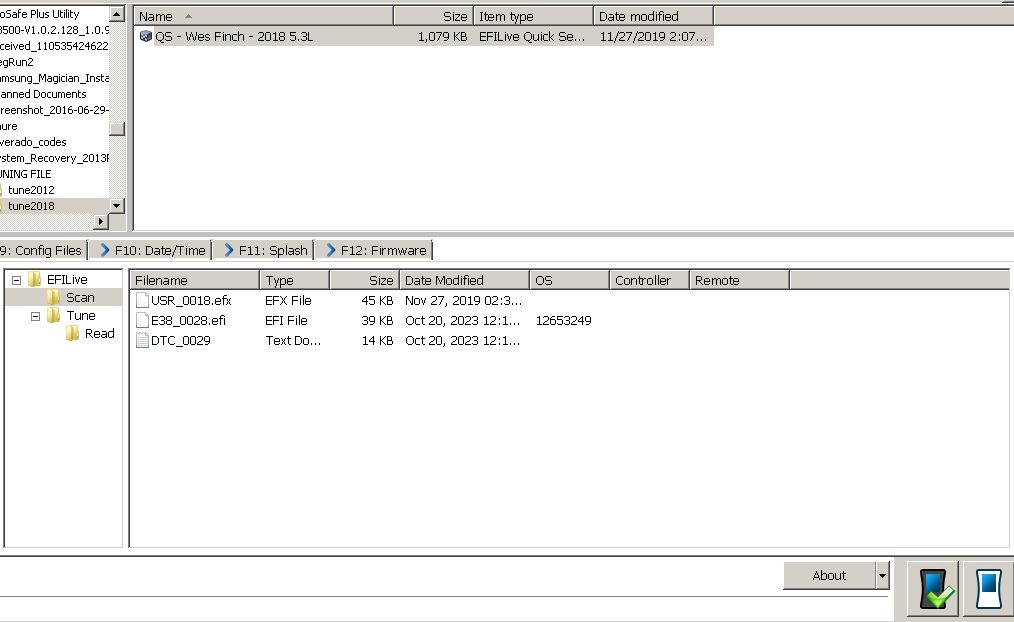The width and height of the screenshot is (1014, 622).
Task: Select the oSafe Plus Utility entry
Action: click(x=39, y=14)
